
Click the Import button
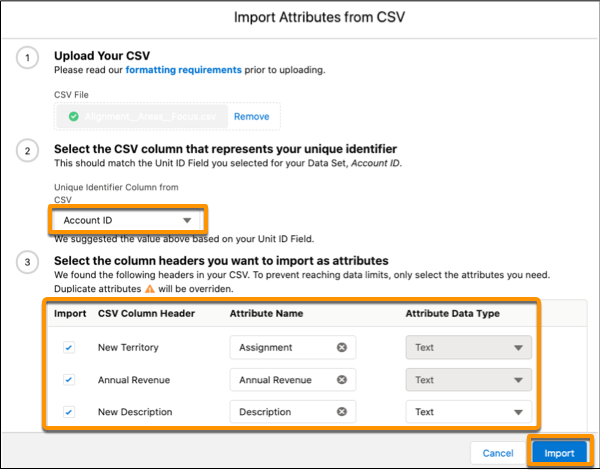pos(559,453)
